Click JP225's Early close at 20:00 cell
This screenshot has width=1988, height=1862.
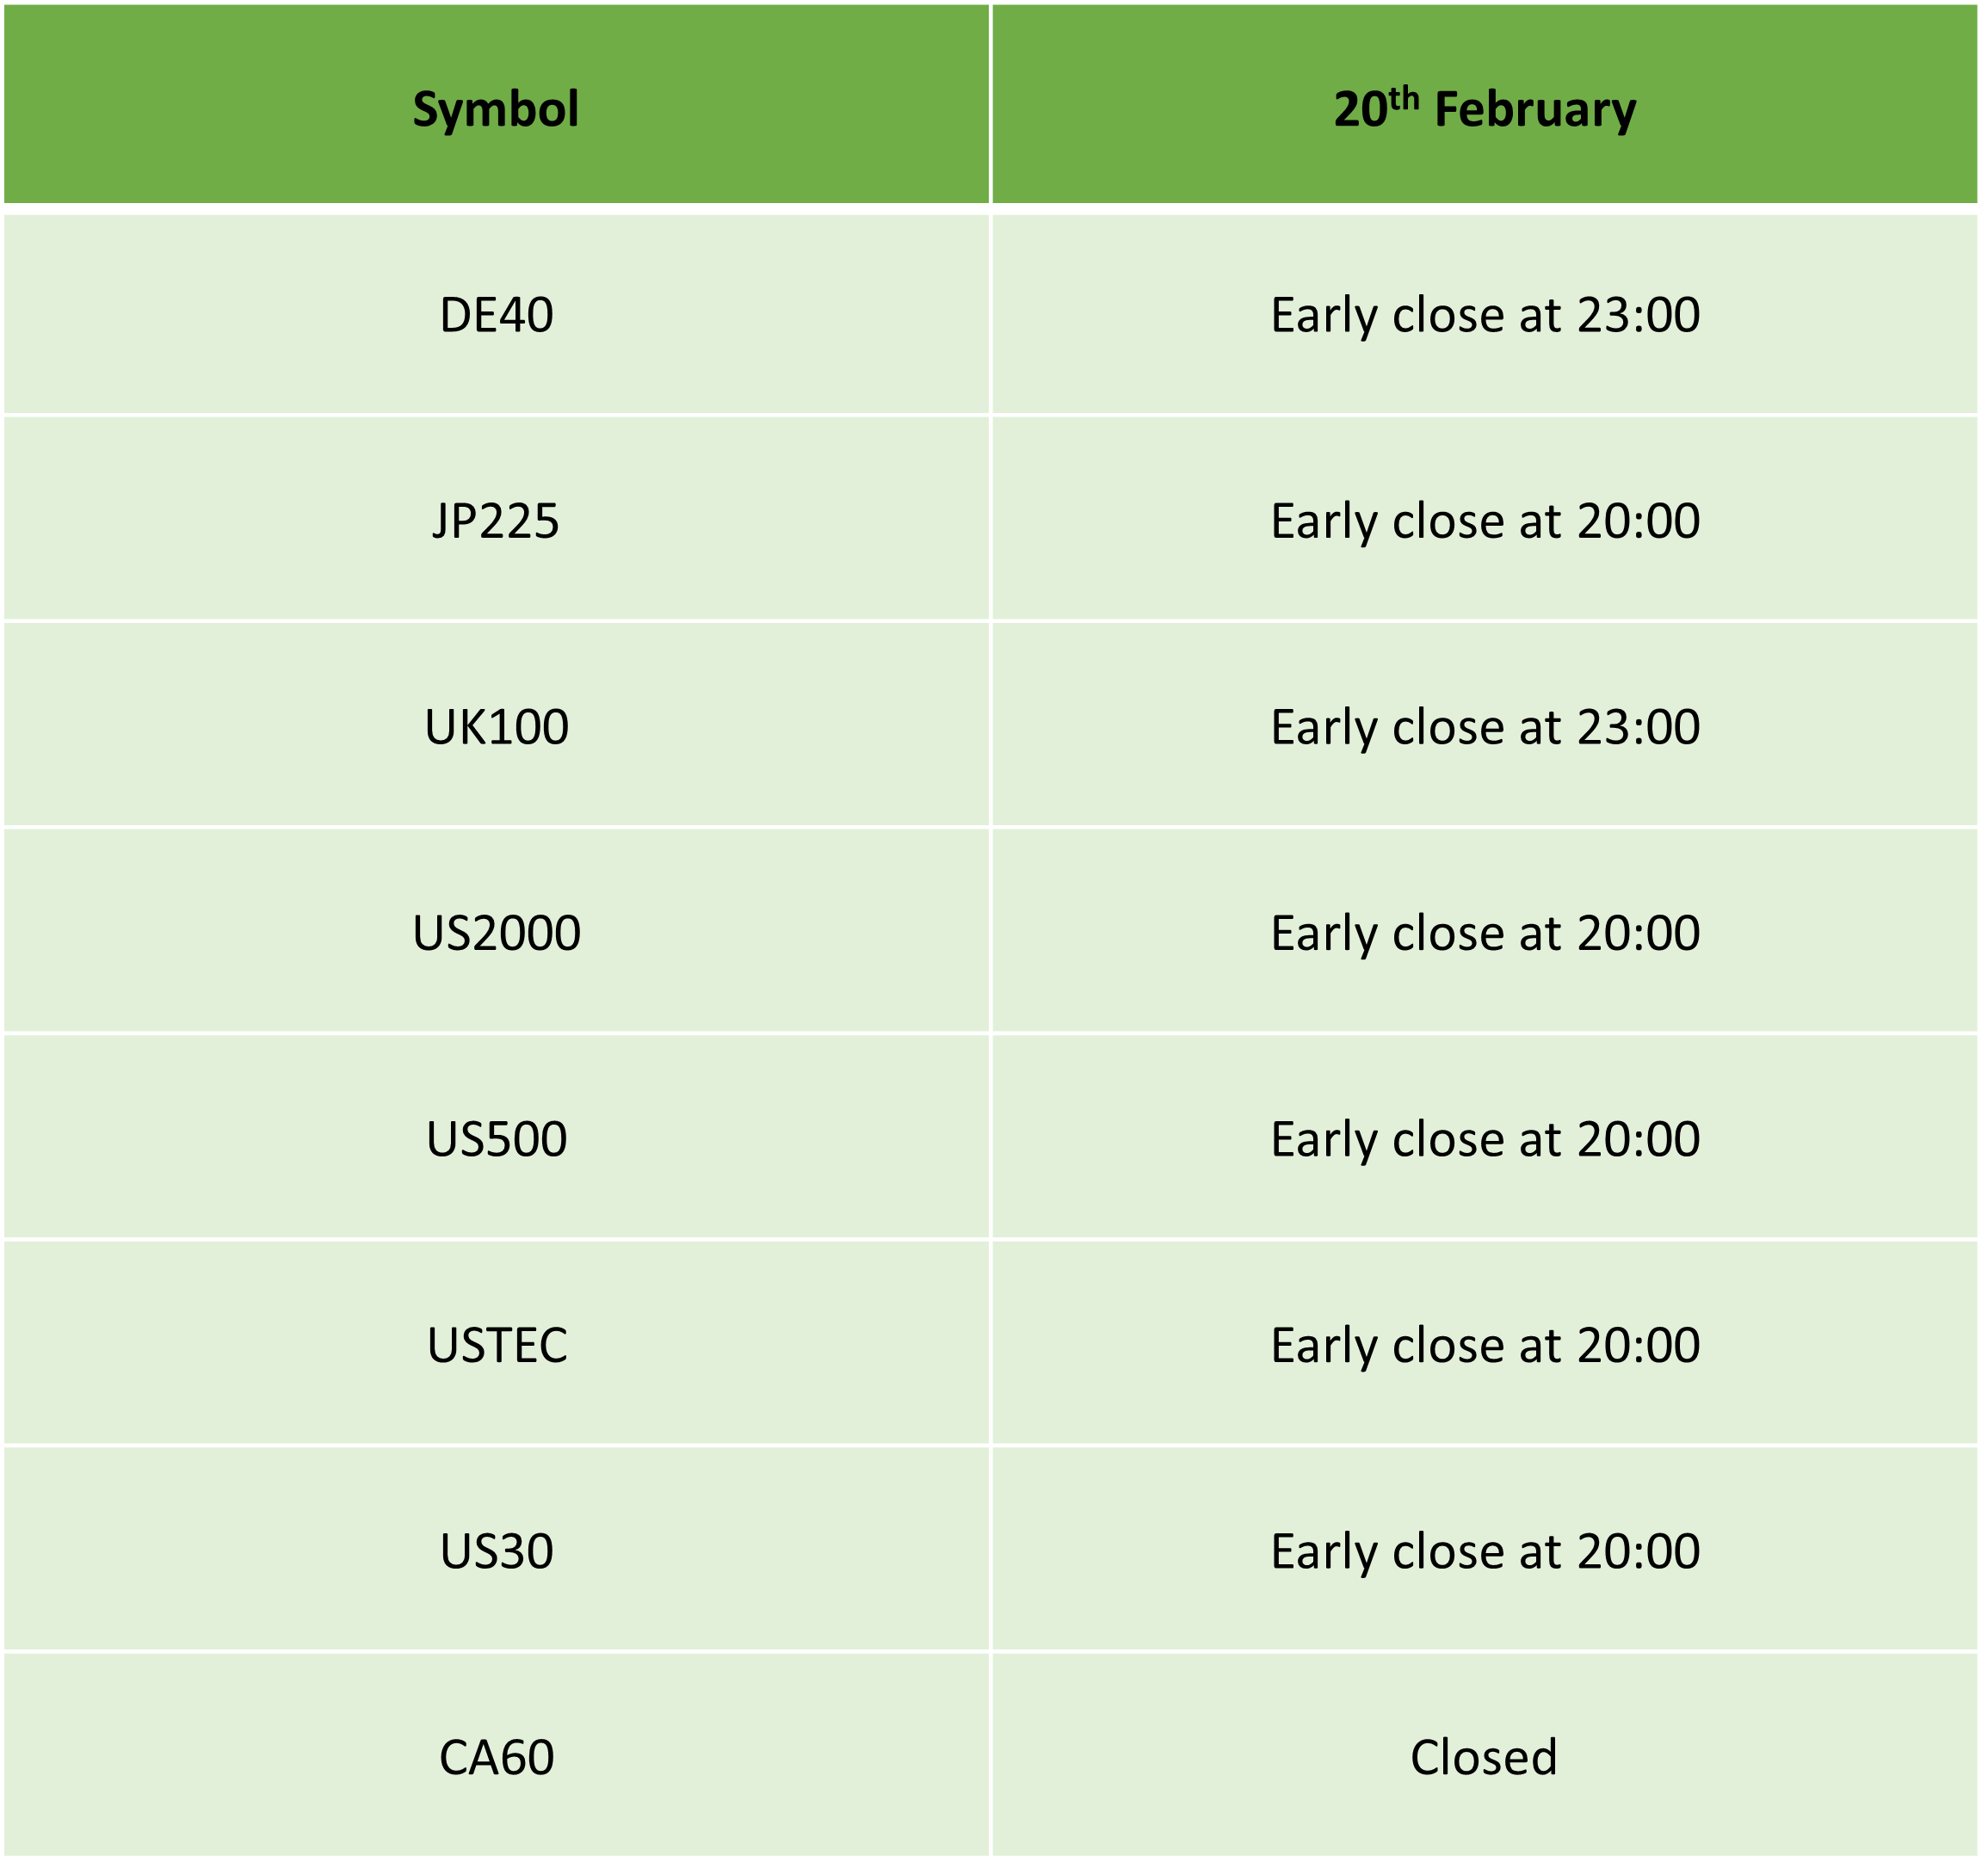[1485, 520]
